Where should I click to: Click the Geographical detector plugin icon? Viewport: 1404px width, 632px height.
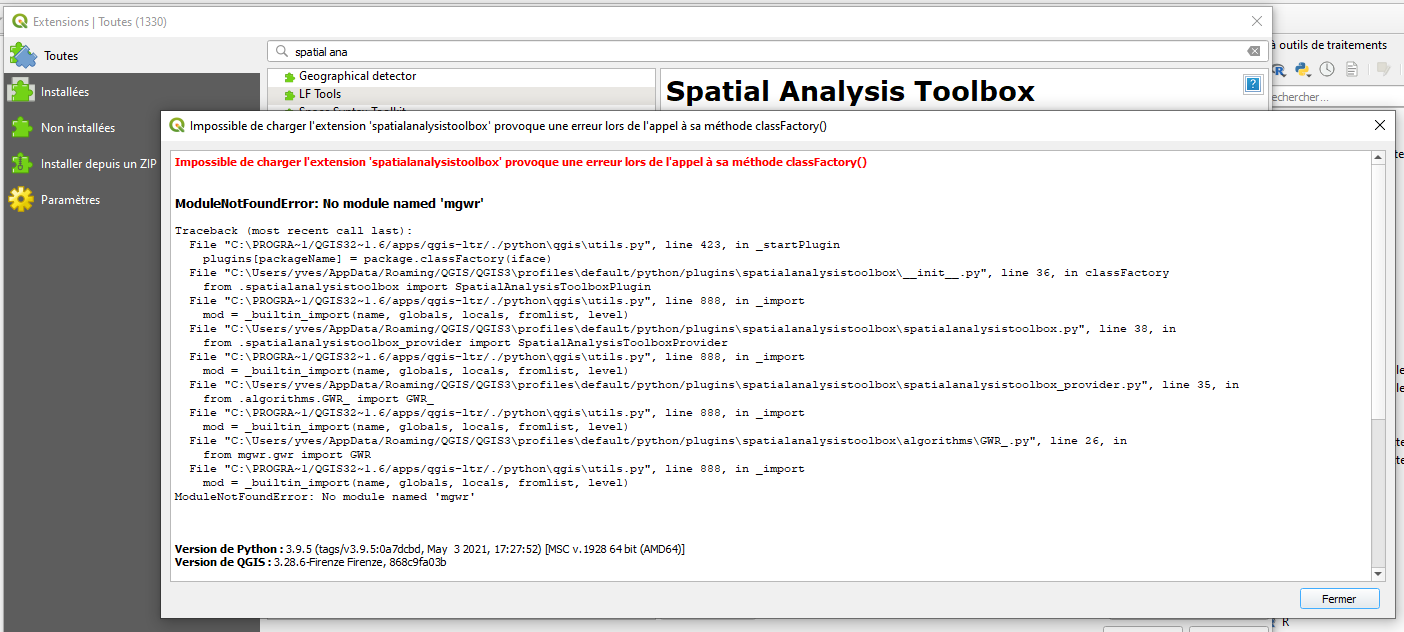point(290,76)
